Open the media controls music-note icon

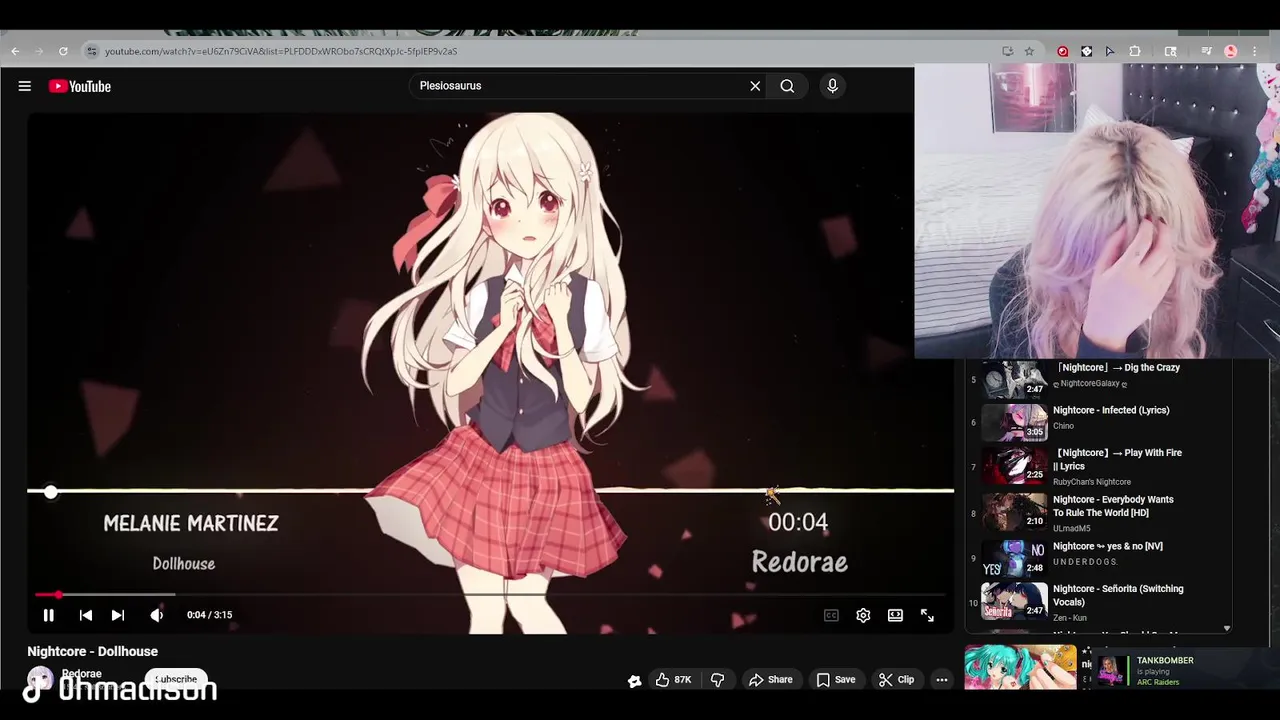1207,51
